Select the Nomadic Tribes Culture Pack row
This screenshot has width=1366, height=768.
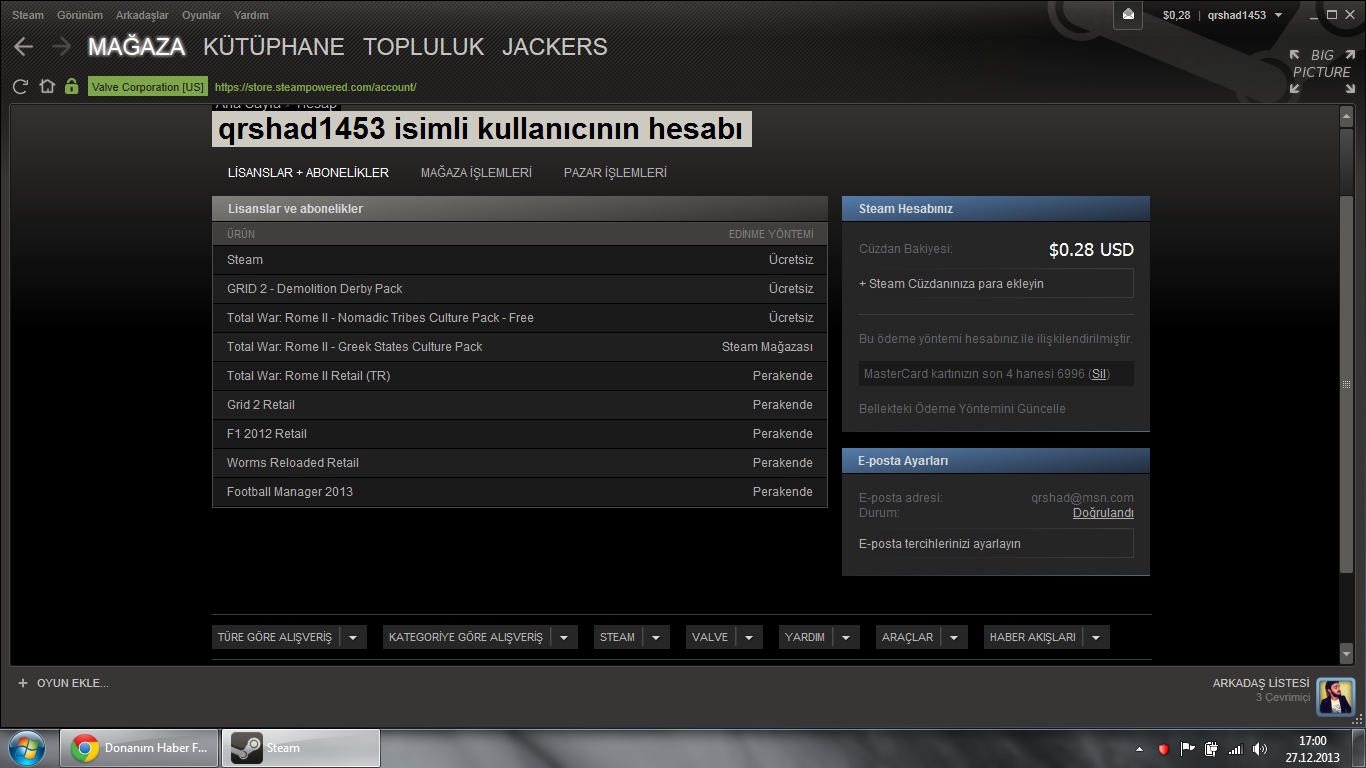pyautogui.click(x=520, y=318)
